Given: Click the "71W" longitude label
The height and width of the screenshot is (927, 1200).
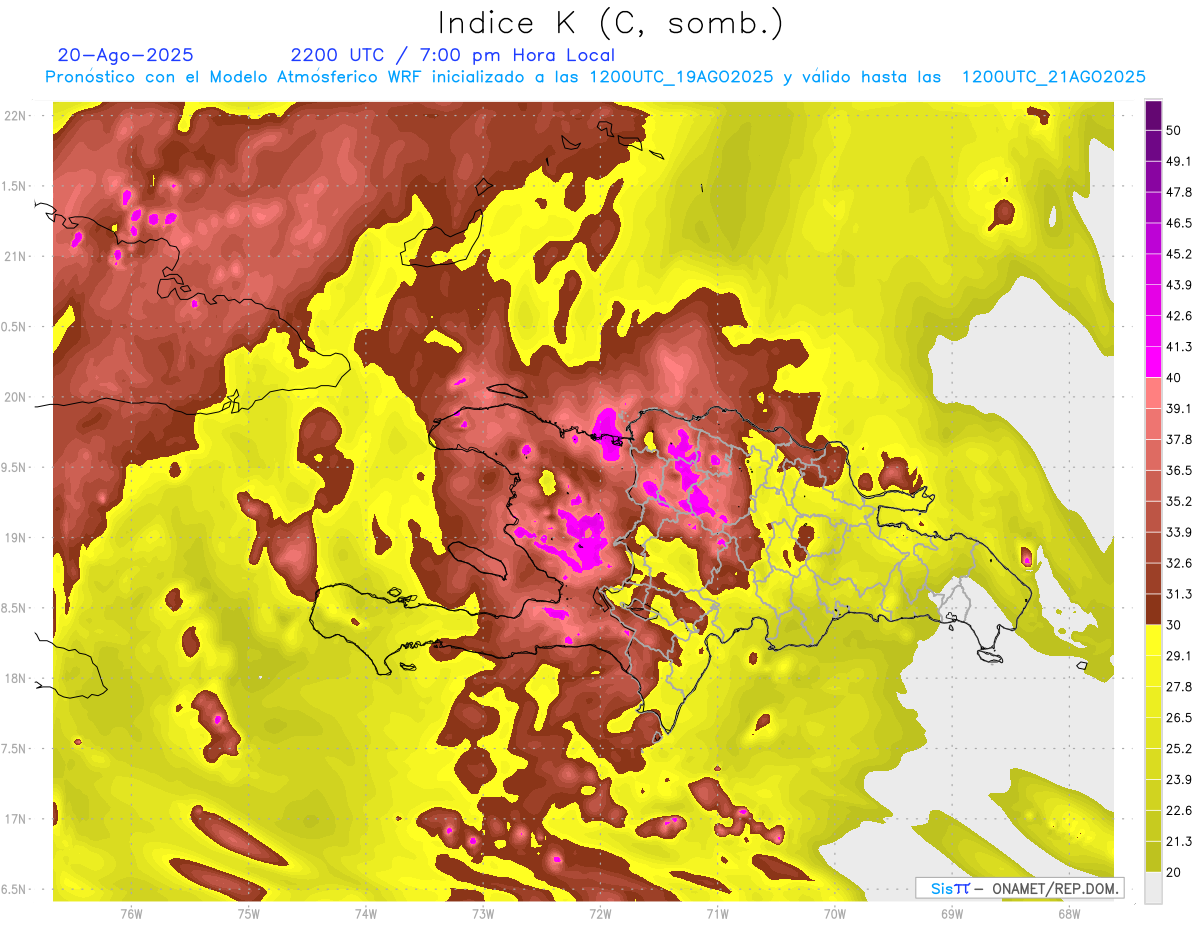Looking at the screenshot, I should pyautogui.click(x=717, y=914).
